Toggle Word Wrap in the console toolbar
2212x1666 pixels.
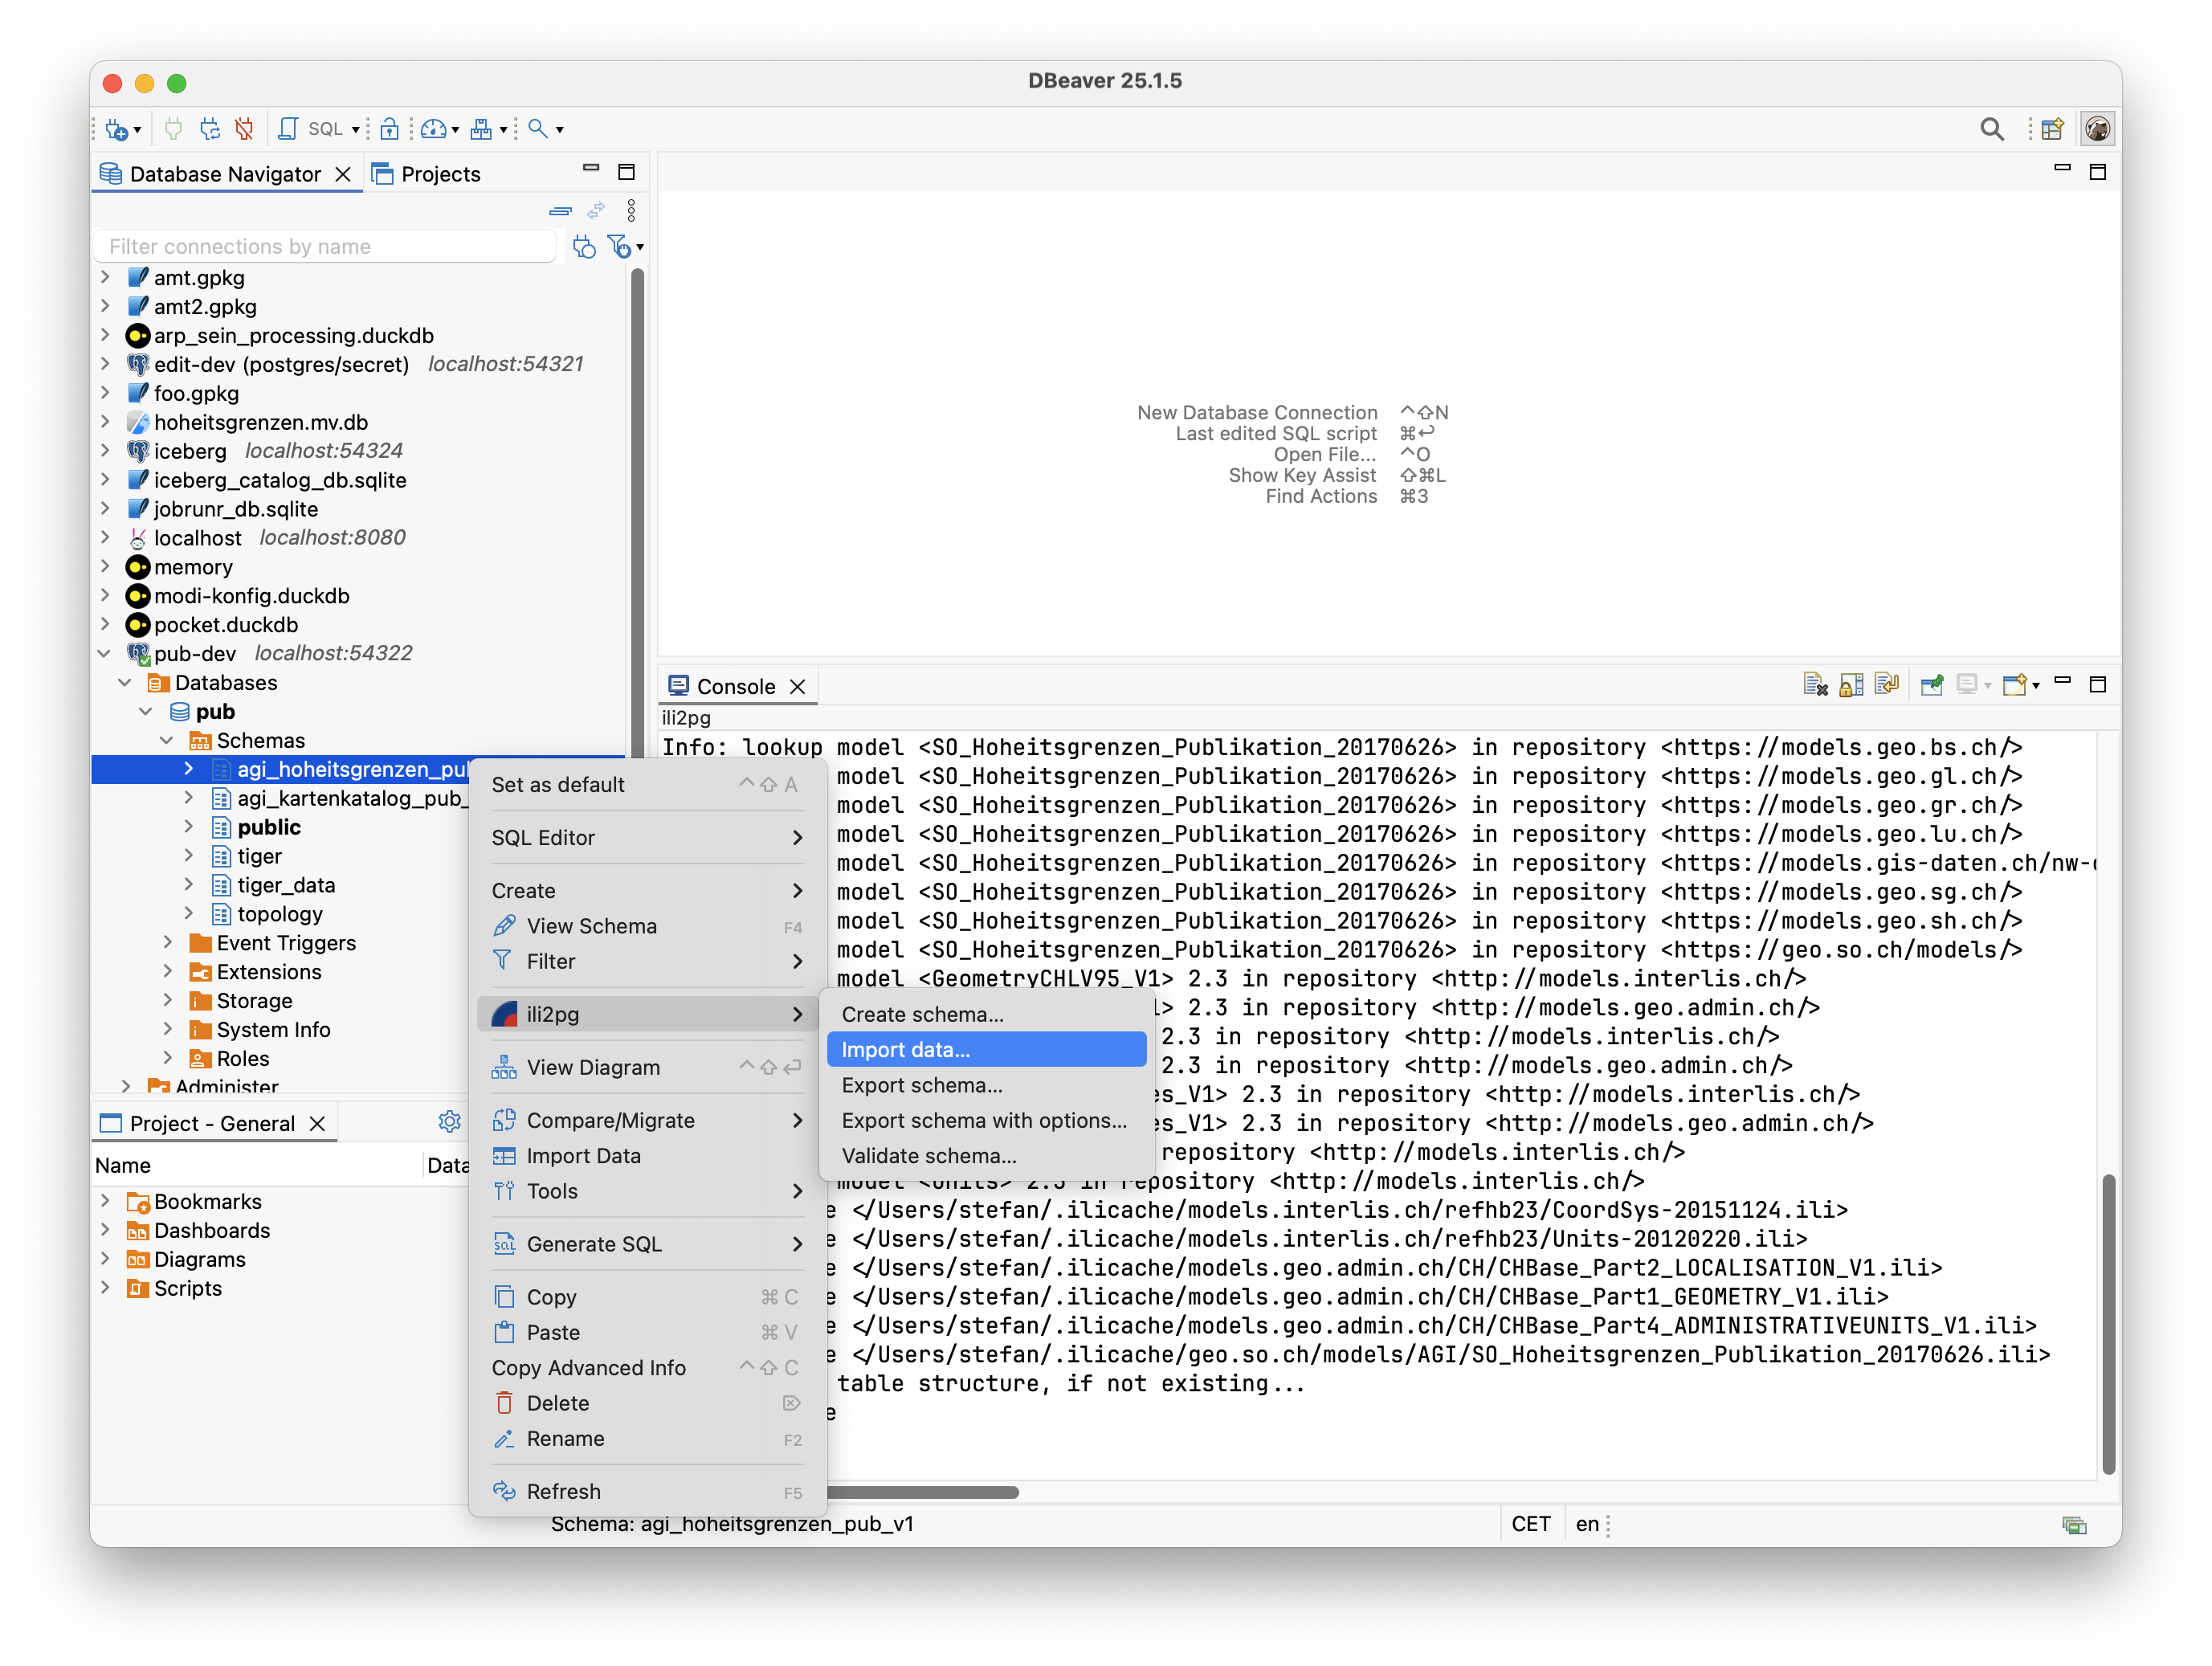point(1887,685)
